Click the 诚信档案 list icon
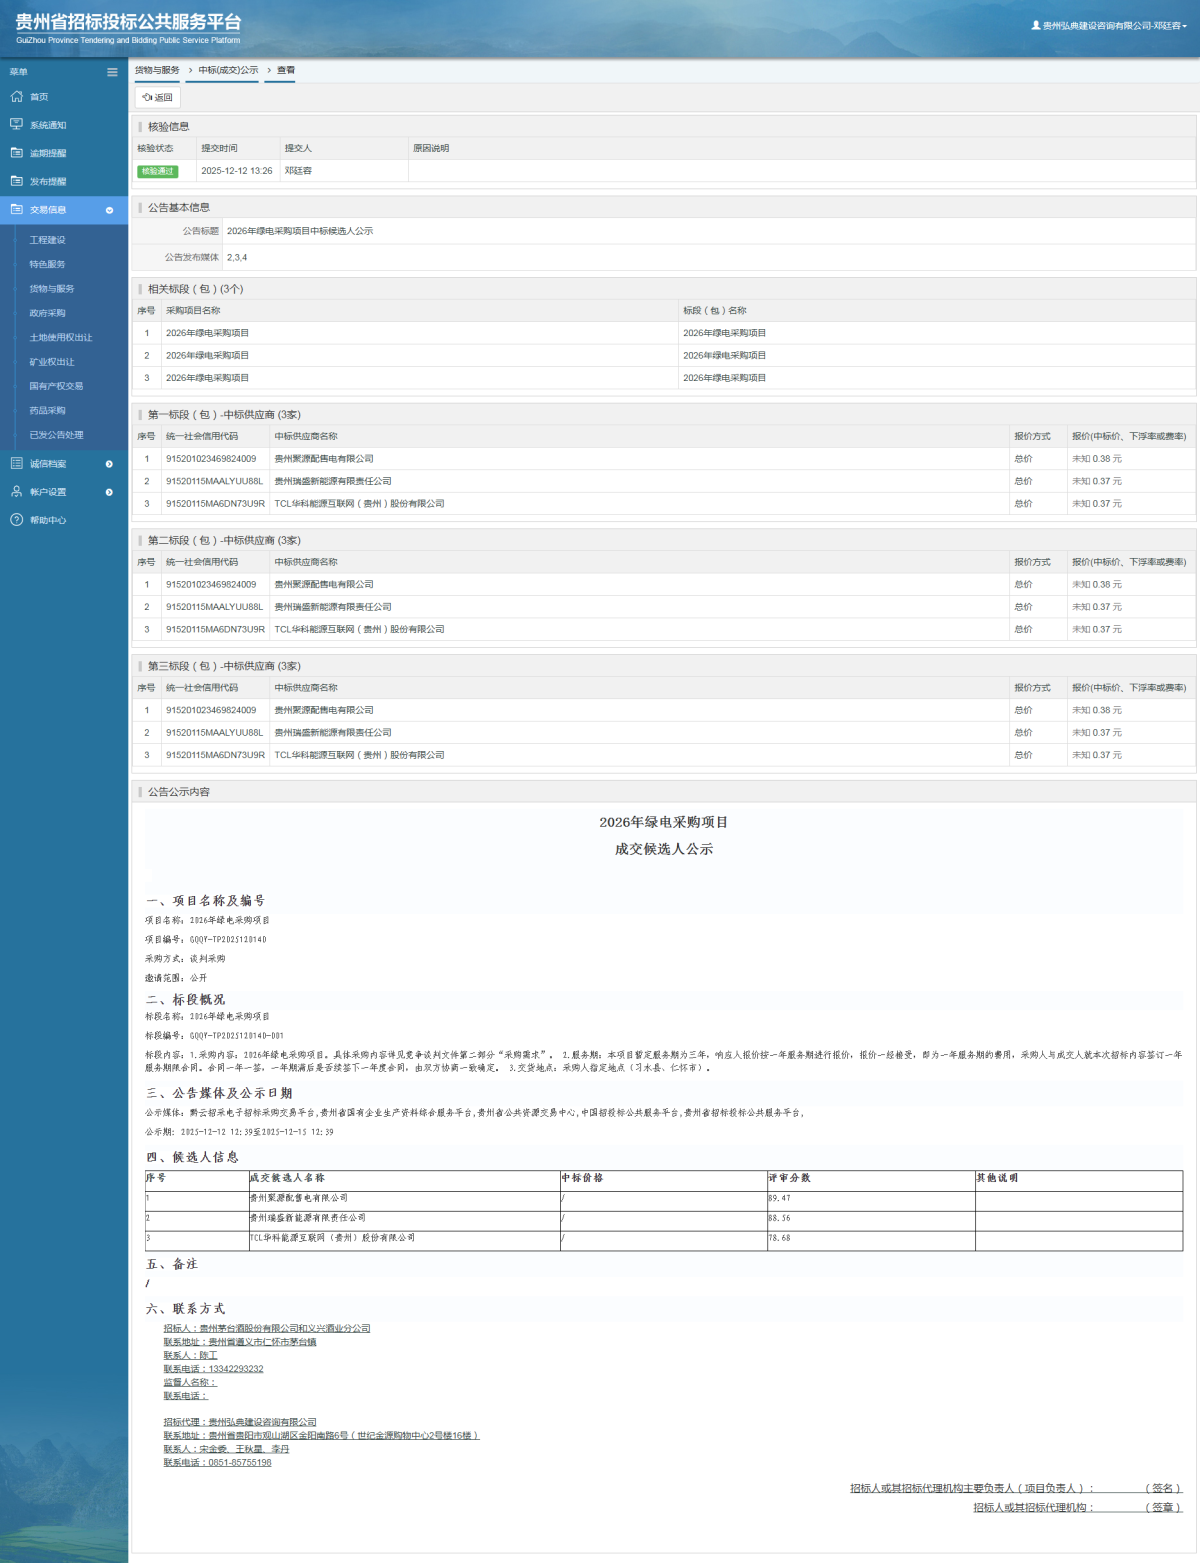Screen dimensions: 1200x1563 click(16, 464)
